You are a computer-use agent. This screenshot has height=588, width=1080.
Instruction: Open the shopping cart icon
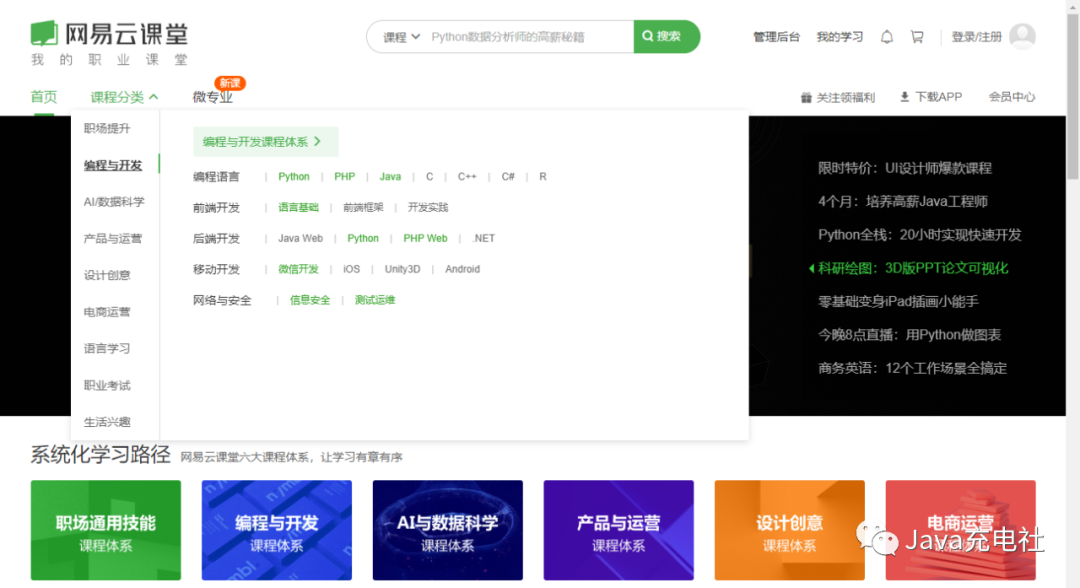click(x=916, y=35)
